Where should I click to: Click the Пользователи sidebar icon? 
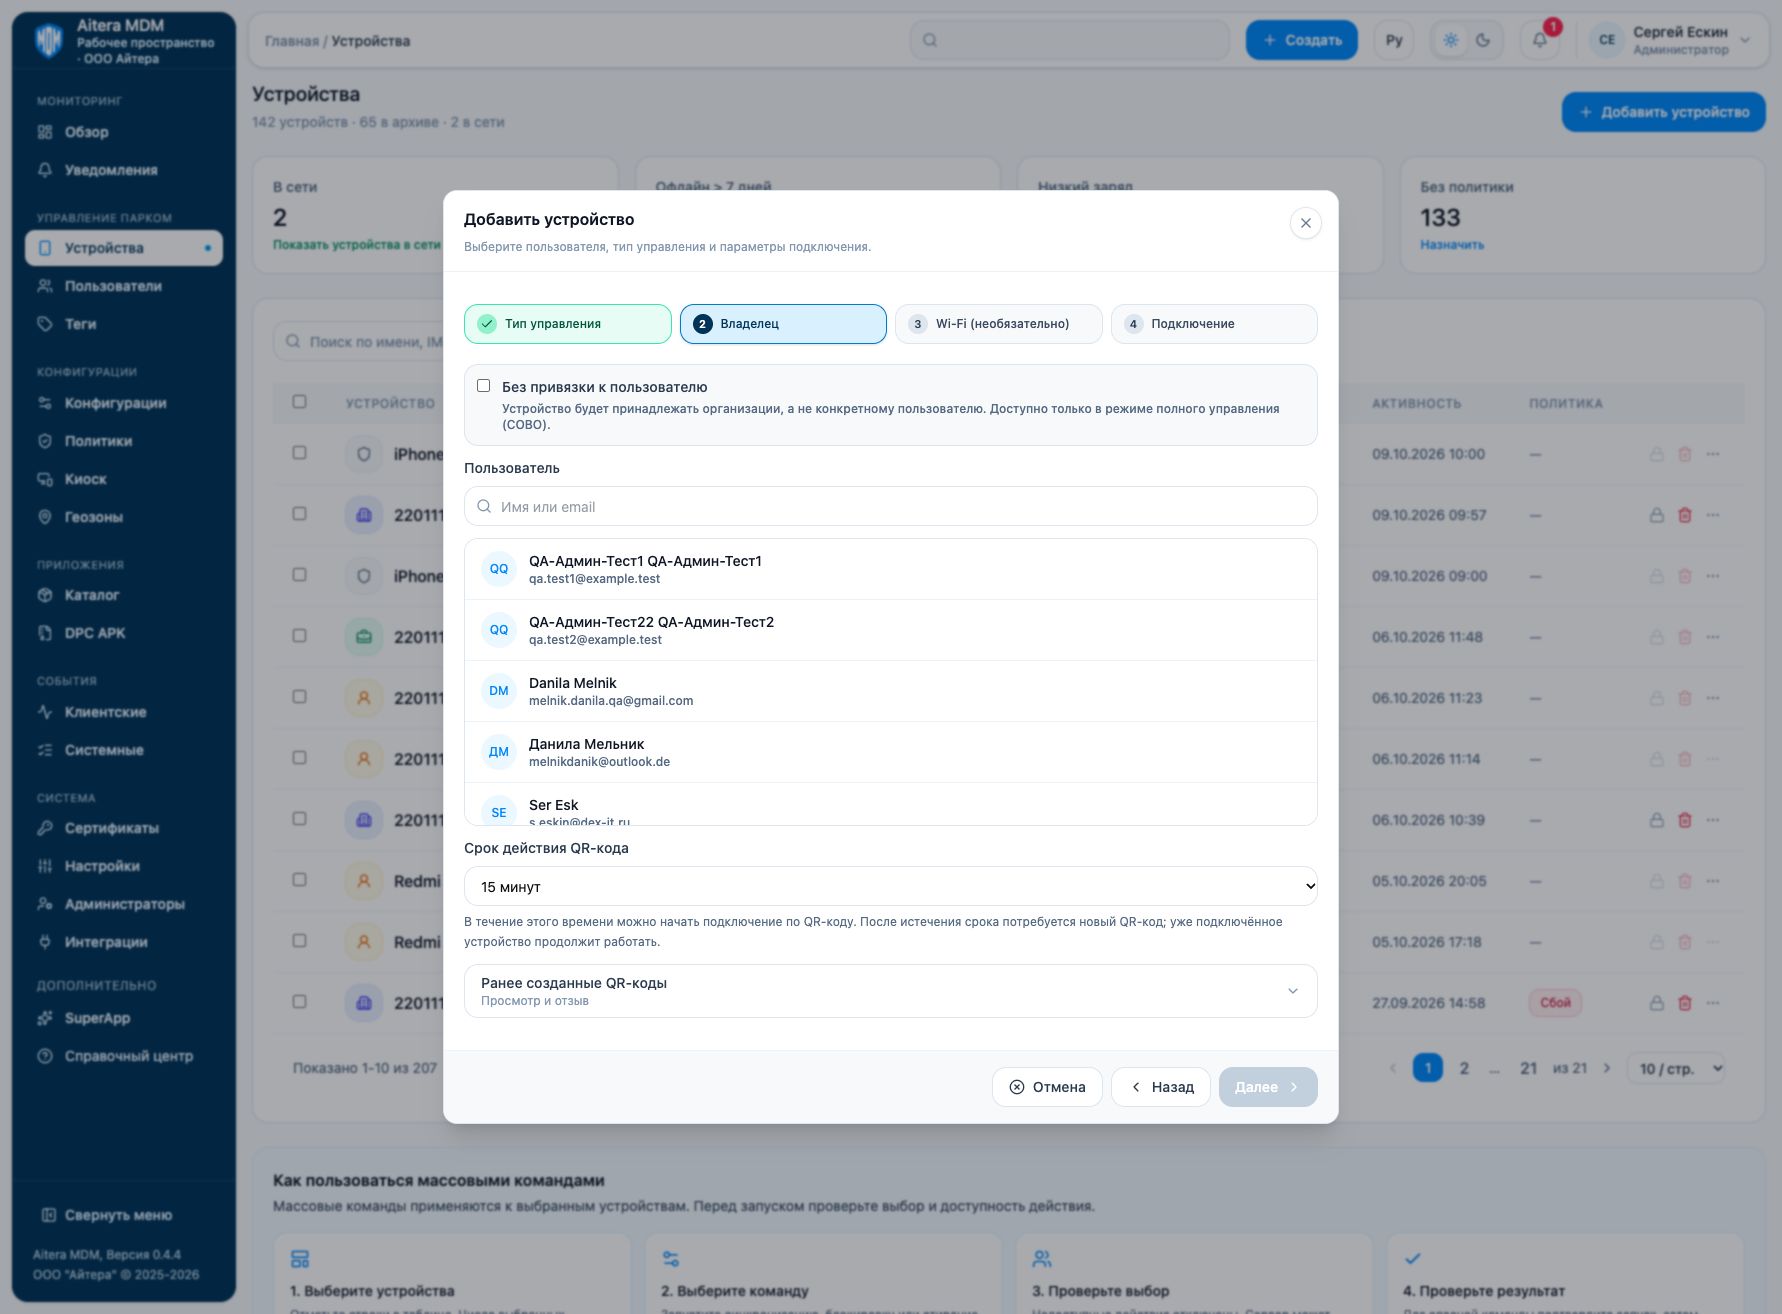click(45, 286)
